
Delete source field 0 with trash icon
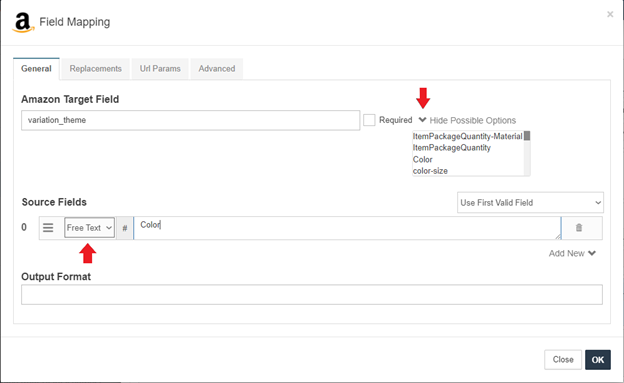(x=579, y=228)
